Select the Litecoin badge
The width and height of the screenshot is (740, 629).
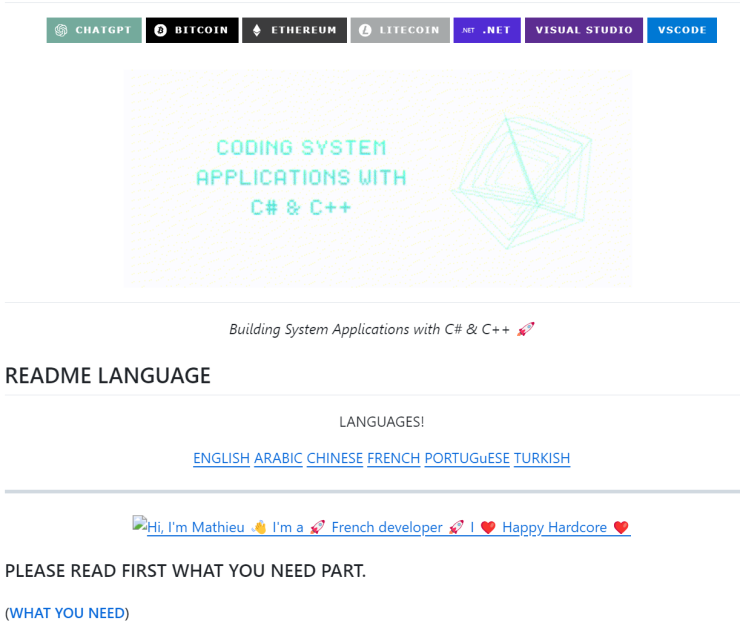(x=399, y=30)
